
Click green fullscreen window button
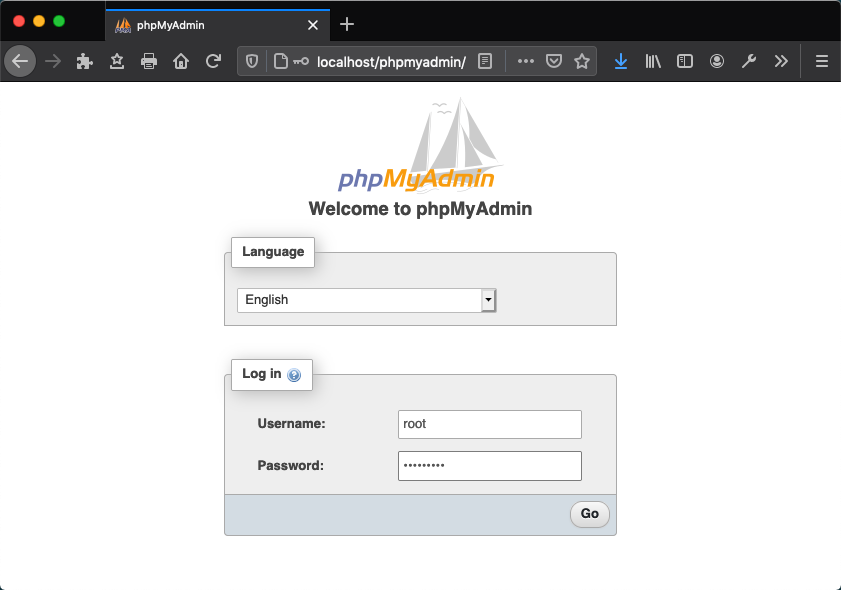coord(59,21)
